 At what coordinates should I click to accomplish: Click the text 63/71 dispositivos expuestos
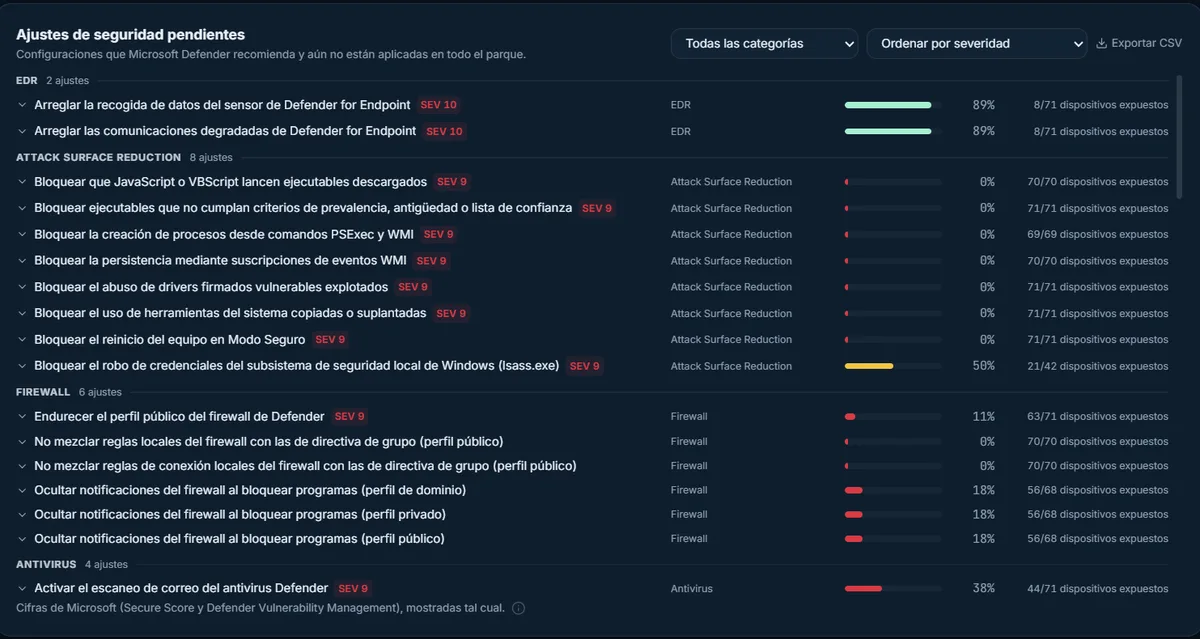(1098, 416)
